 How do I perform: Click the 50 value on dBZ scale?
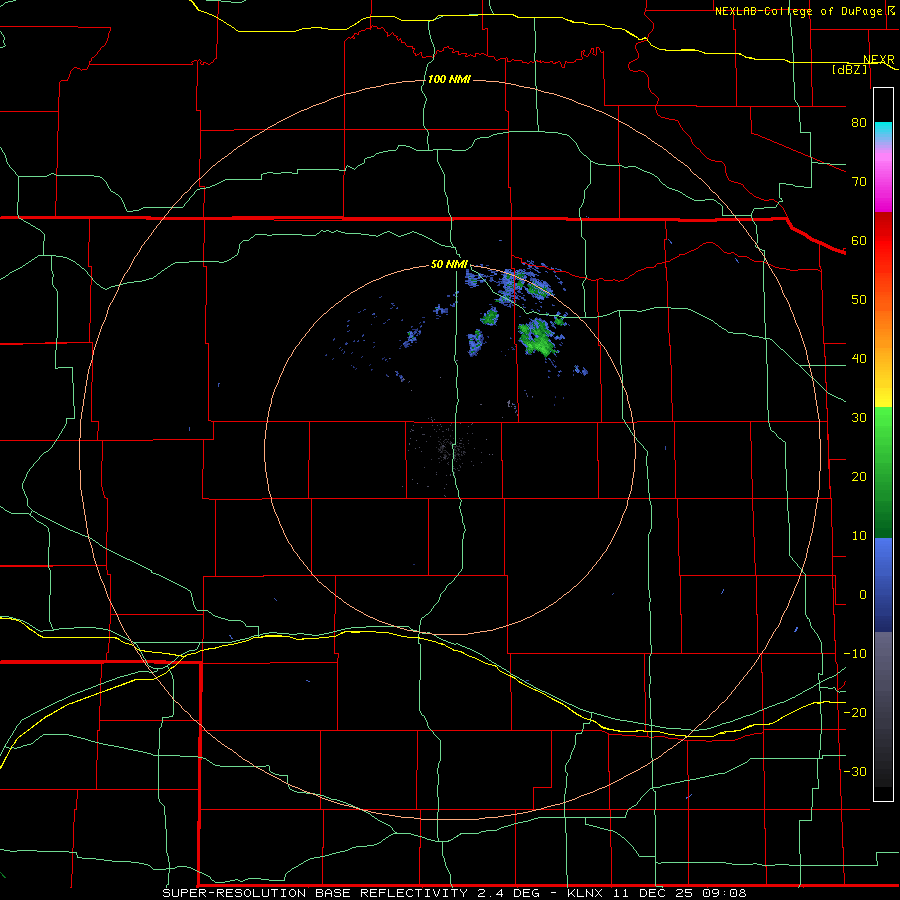point(859,300)
